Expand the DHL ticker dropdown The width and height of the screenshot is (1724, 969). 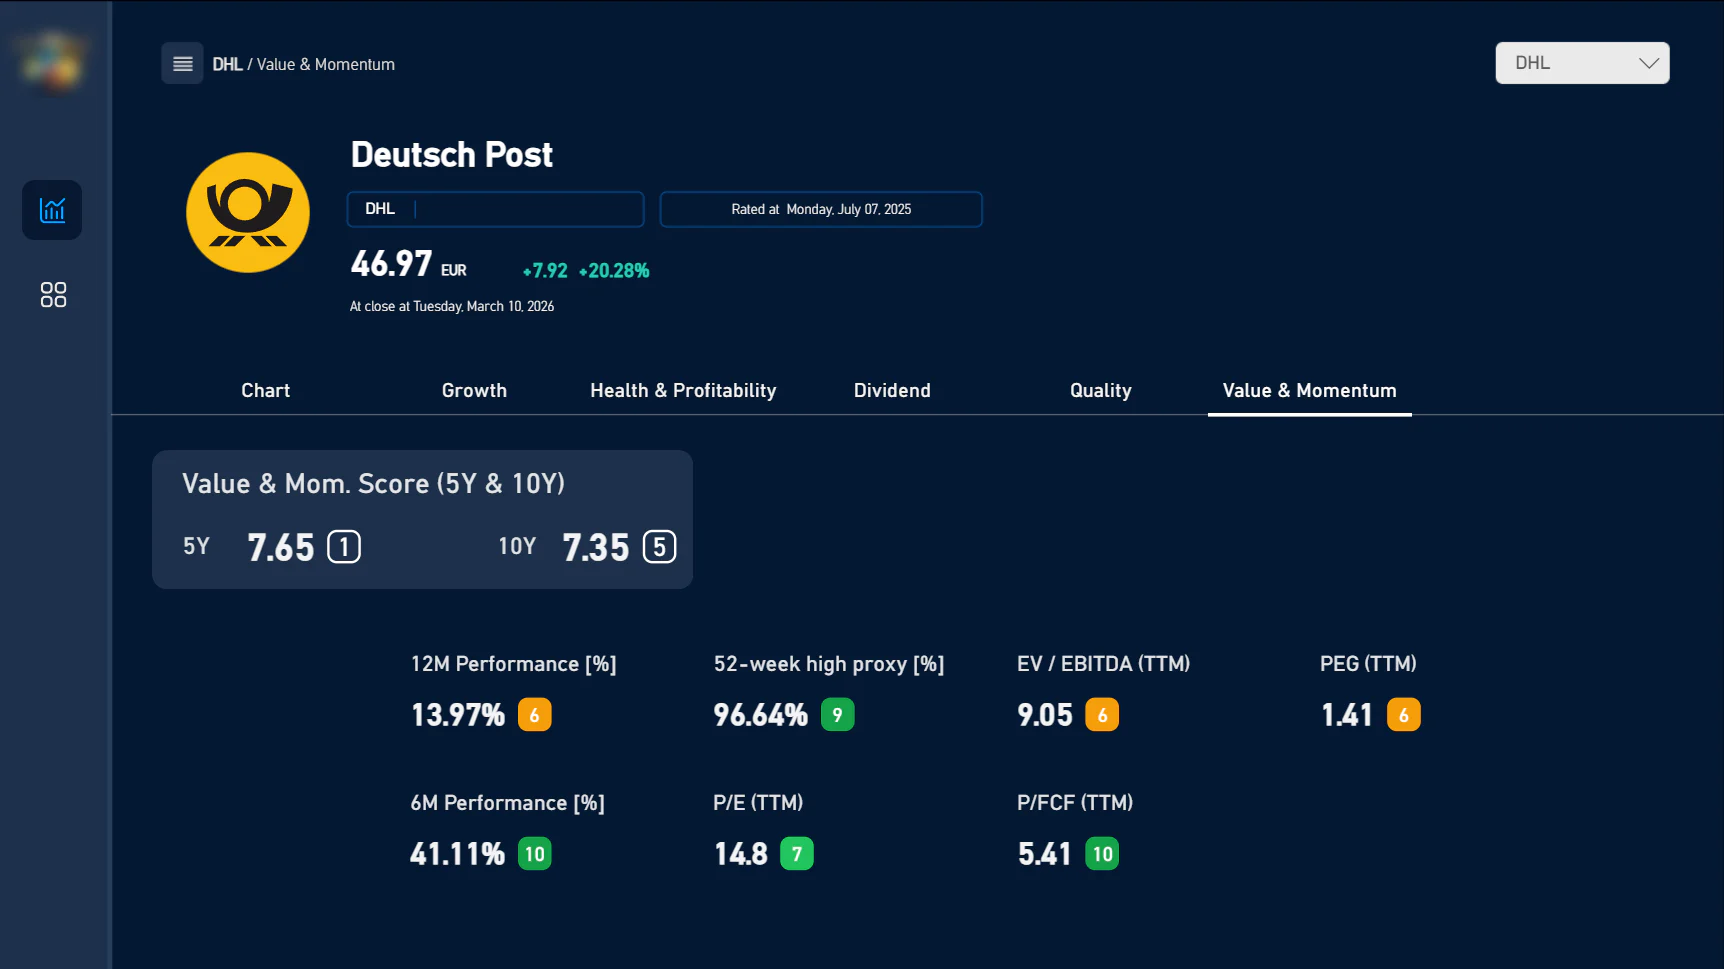(1582, 63)
